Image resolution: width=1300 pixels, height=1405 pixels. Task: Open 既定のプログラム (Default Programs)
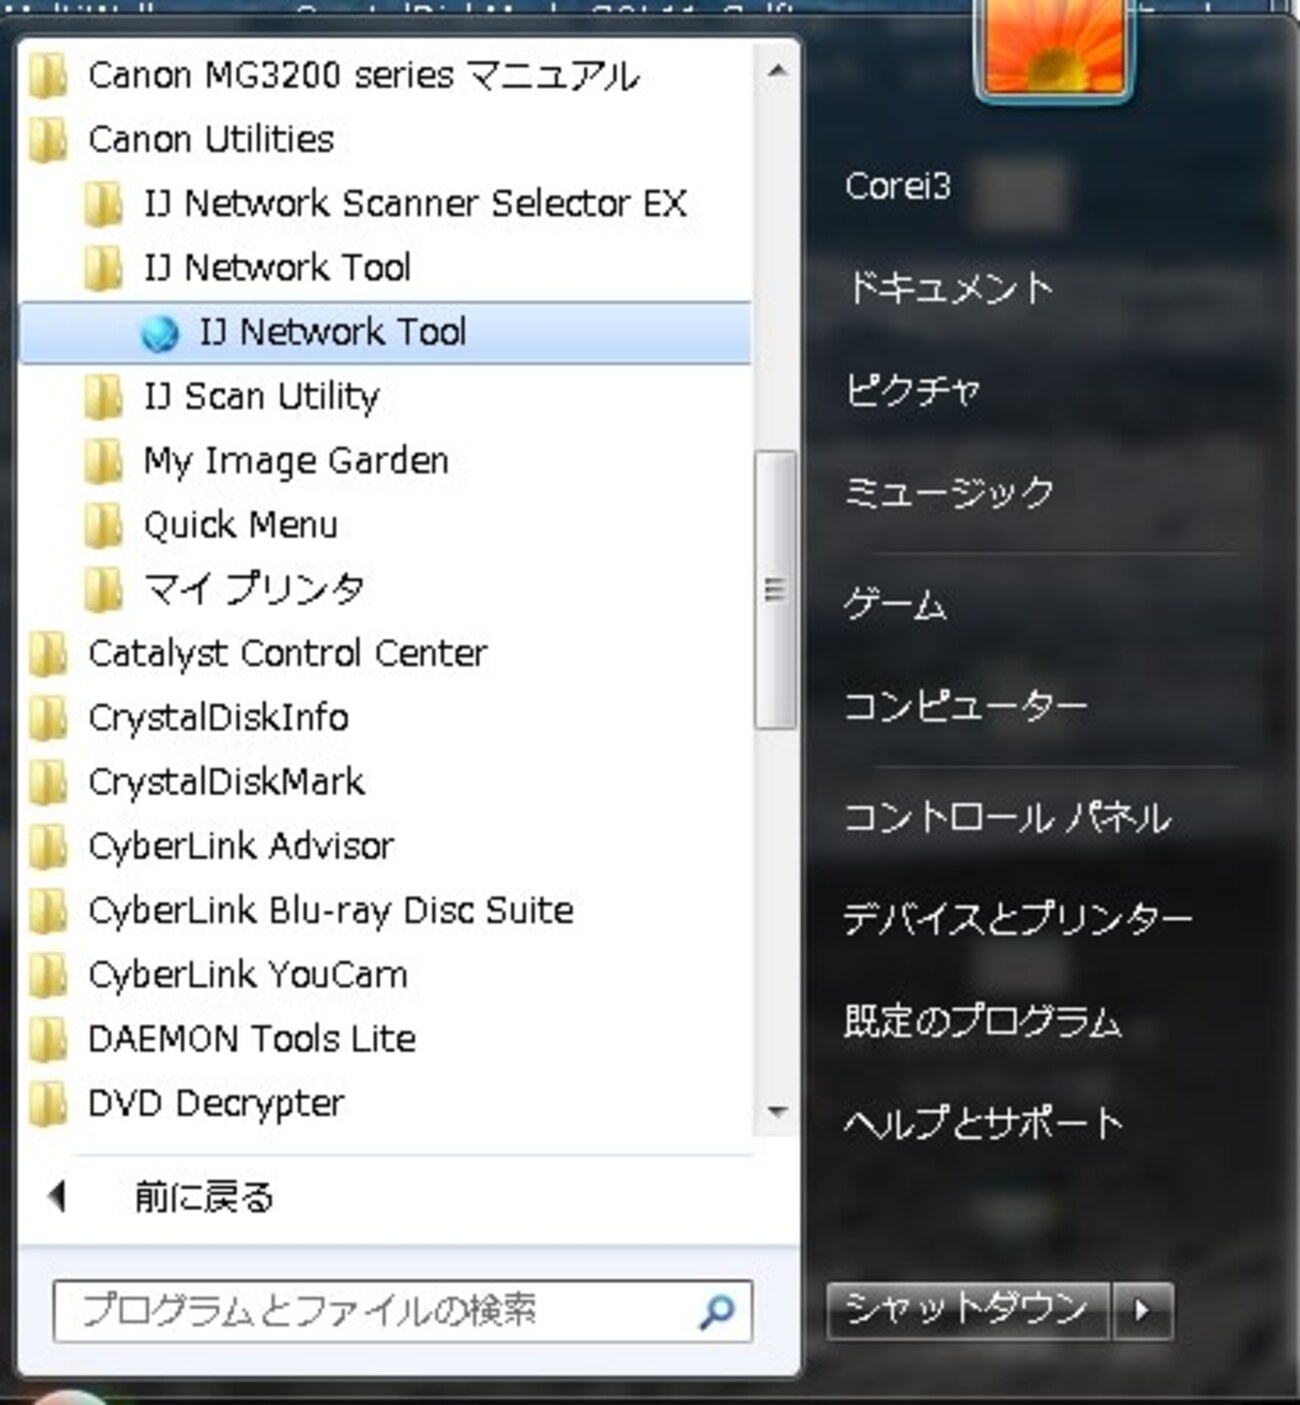click(983, 1021)
